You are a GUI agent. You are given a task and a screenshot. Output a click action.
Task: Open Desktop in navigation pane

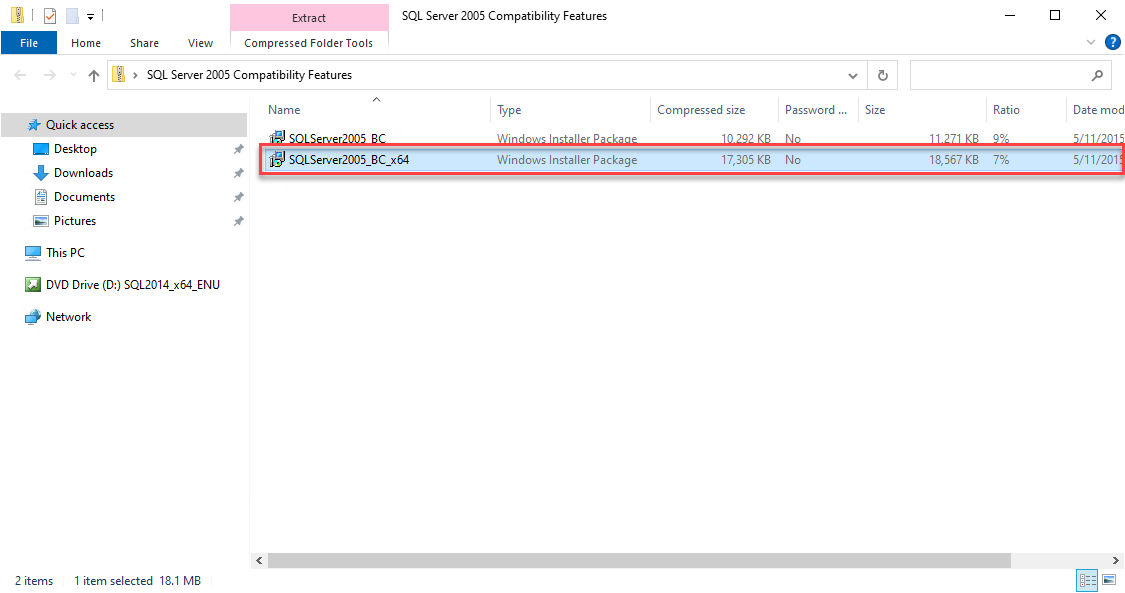[x=75, y=149]
